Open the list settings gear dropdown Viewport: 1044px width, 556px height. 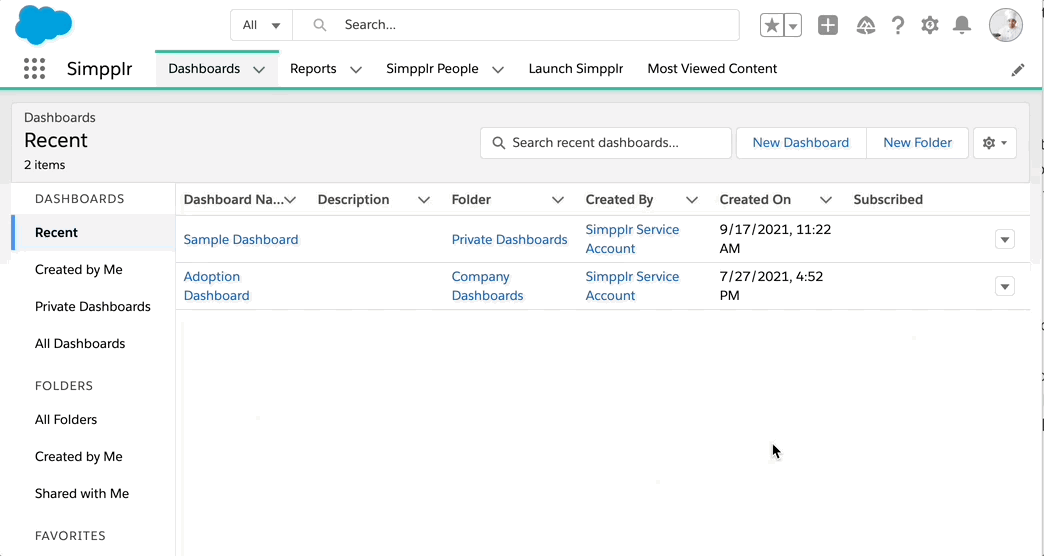point(995,142)
